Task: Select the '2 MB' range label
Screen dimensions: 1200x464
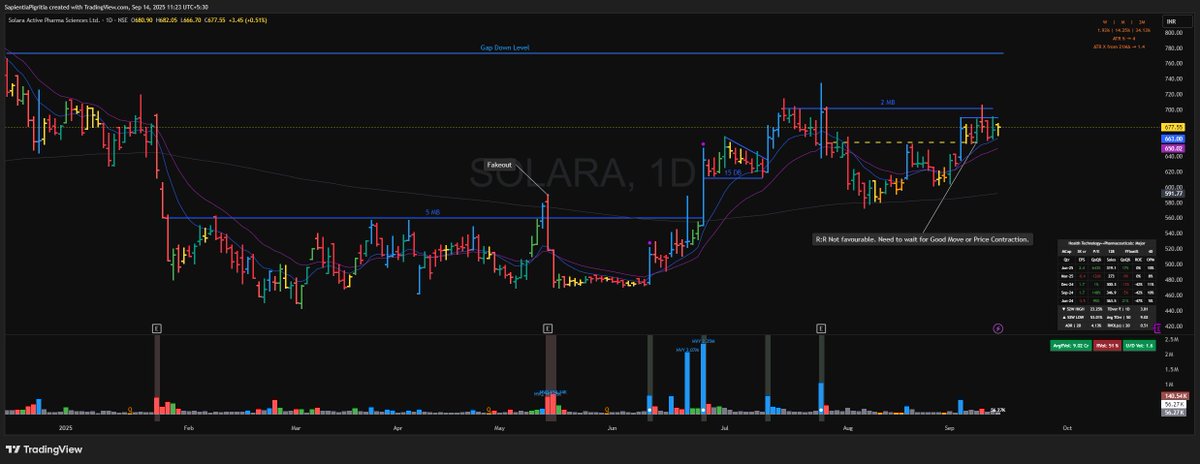Action: click(887, 102)
